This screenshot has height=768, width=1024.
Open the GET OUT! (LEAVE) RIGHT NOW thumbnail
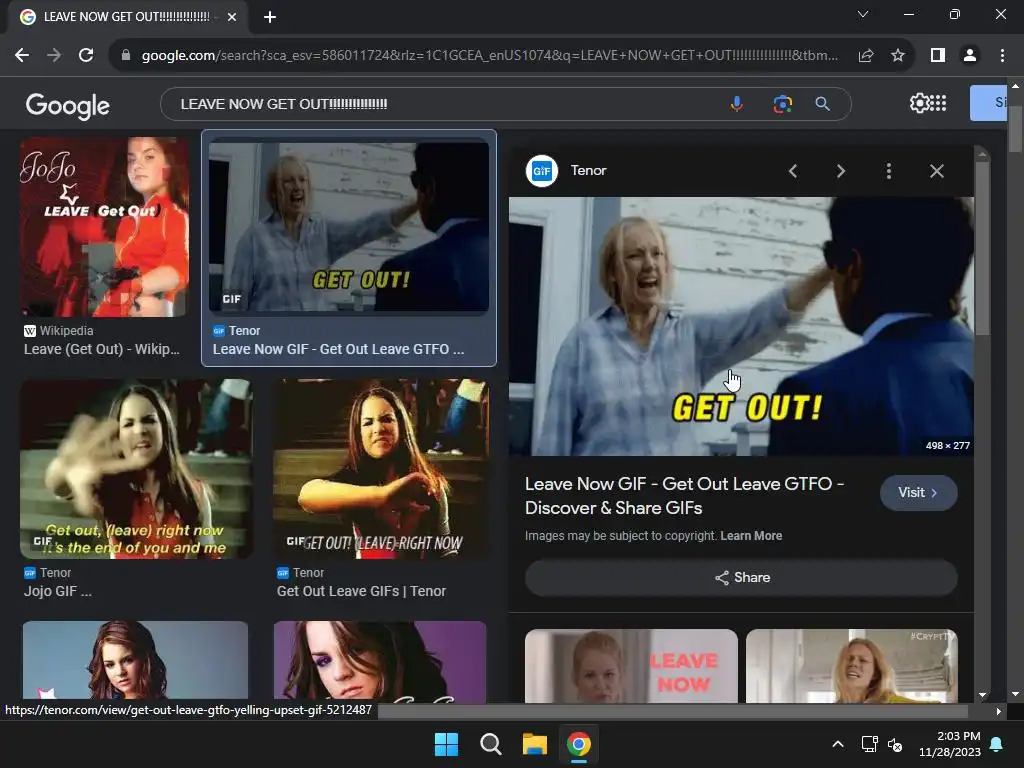(x=380, y=469)
